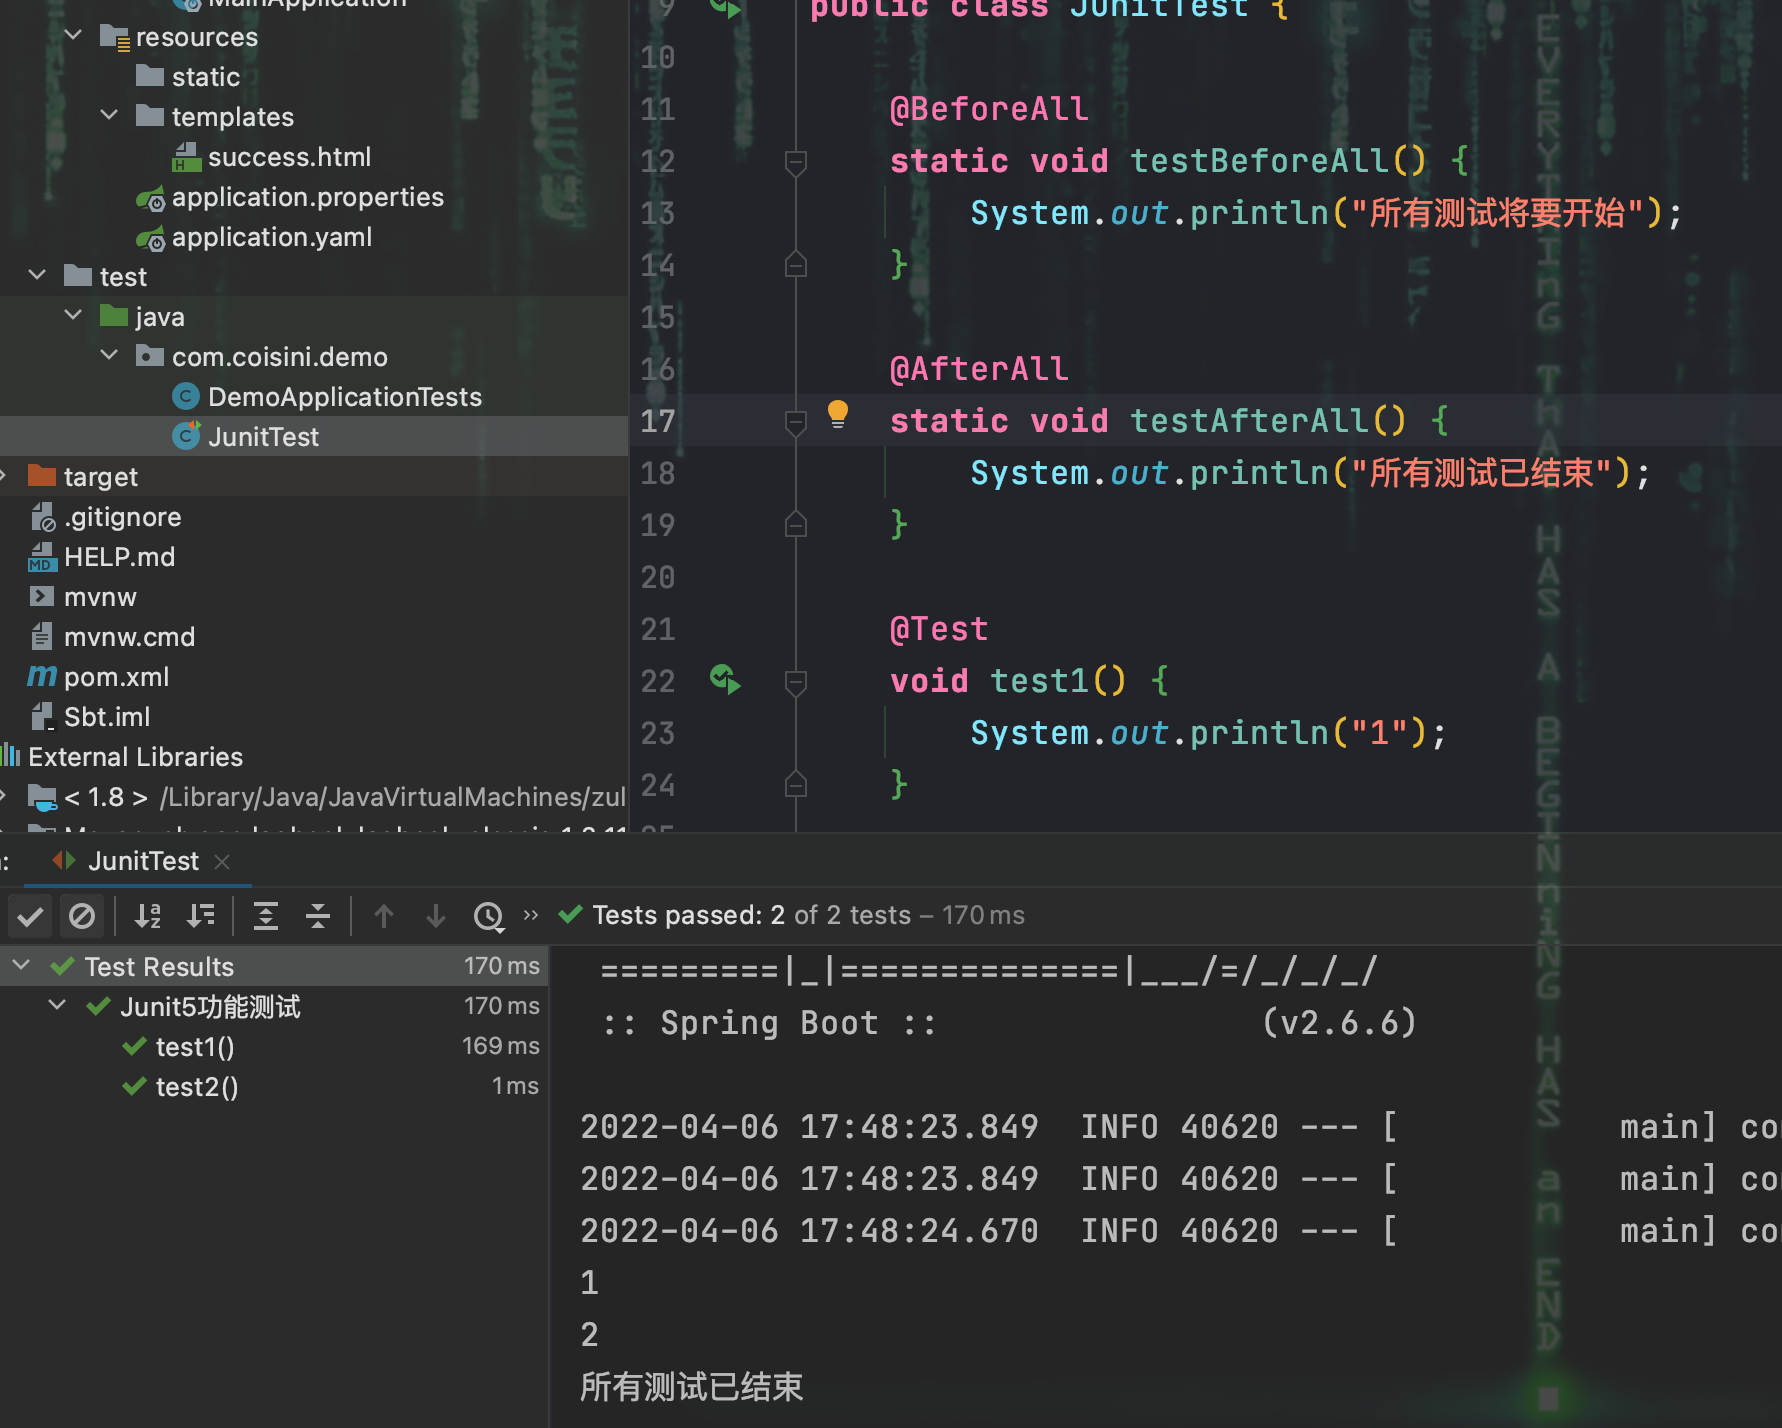Expand the JDK 1.8 library node
Viewport: 1782px width, 1428px height.
pyautogui.click(x=4, y=796)
